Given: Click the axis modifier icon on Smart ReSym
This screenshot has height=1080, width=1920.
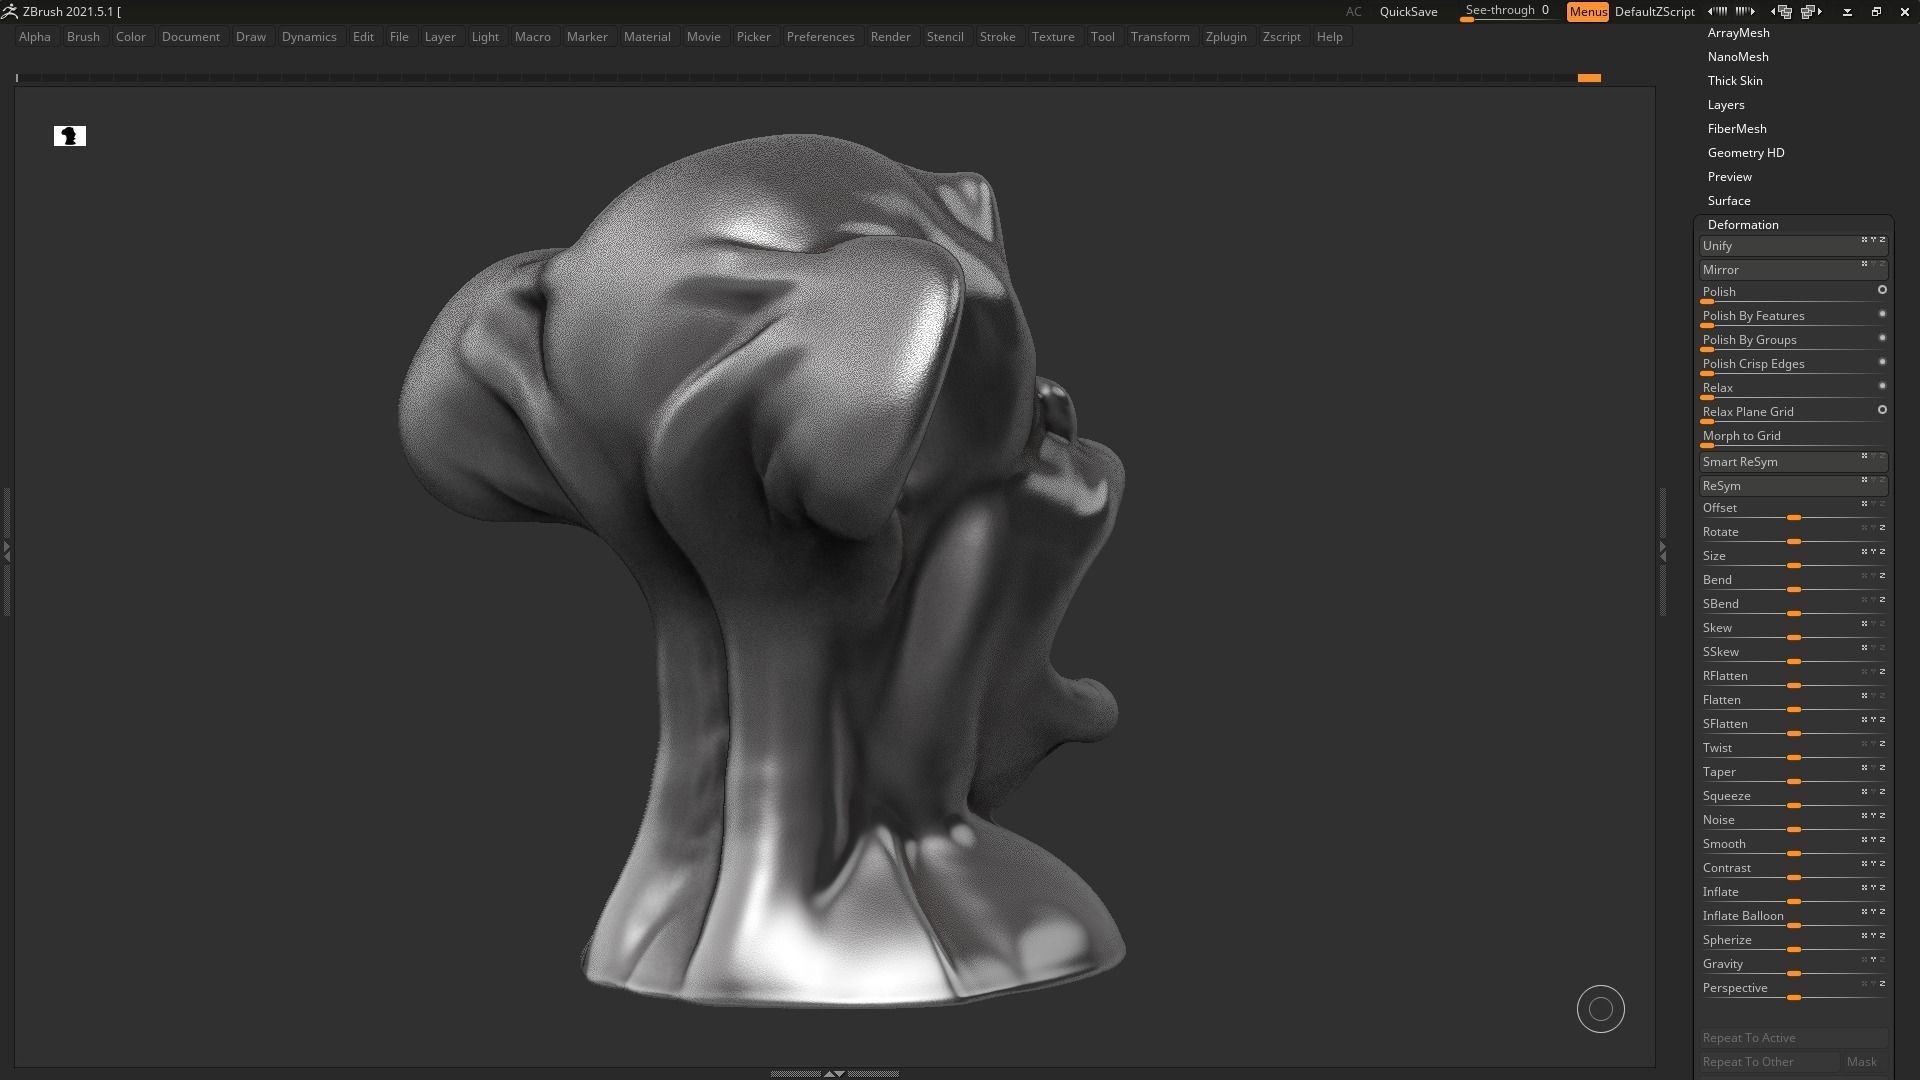Looking at the screenshot, I should coord(1873,456).
